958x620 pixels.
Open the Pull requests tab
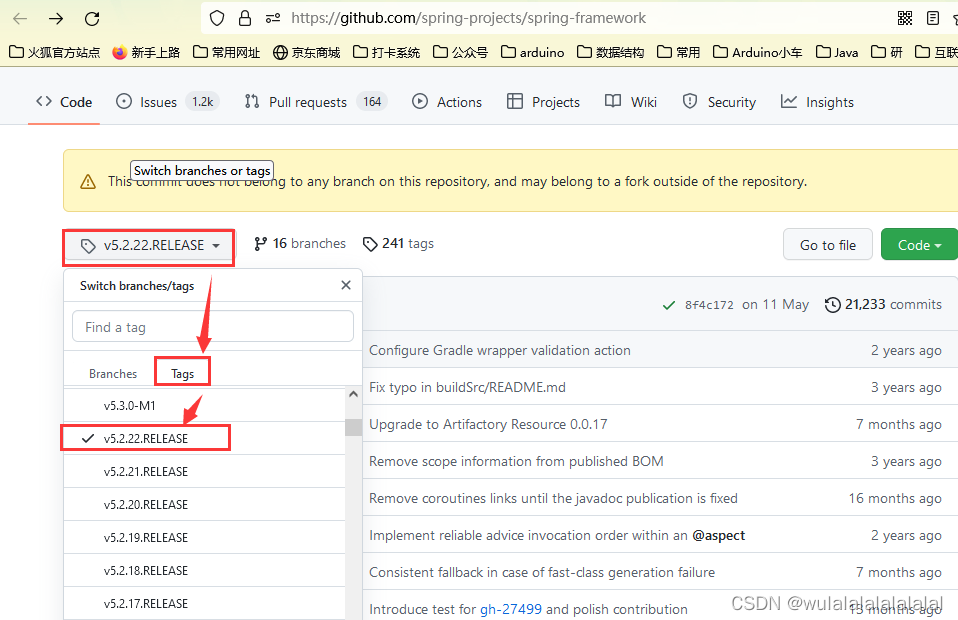[316, 102]
